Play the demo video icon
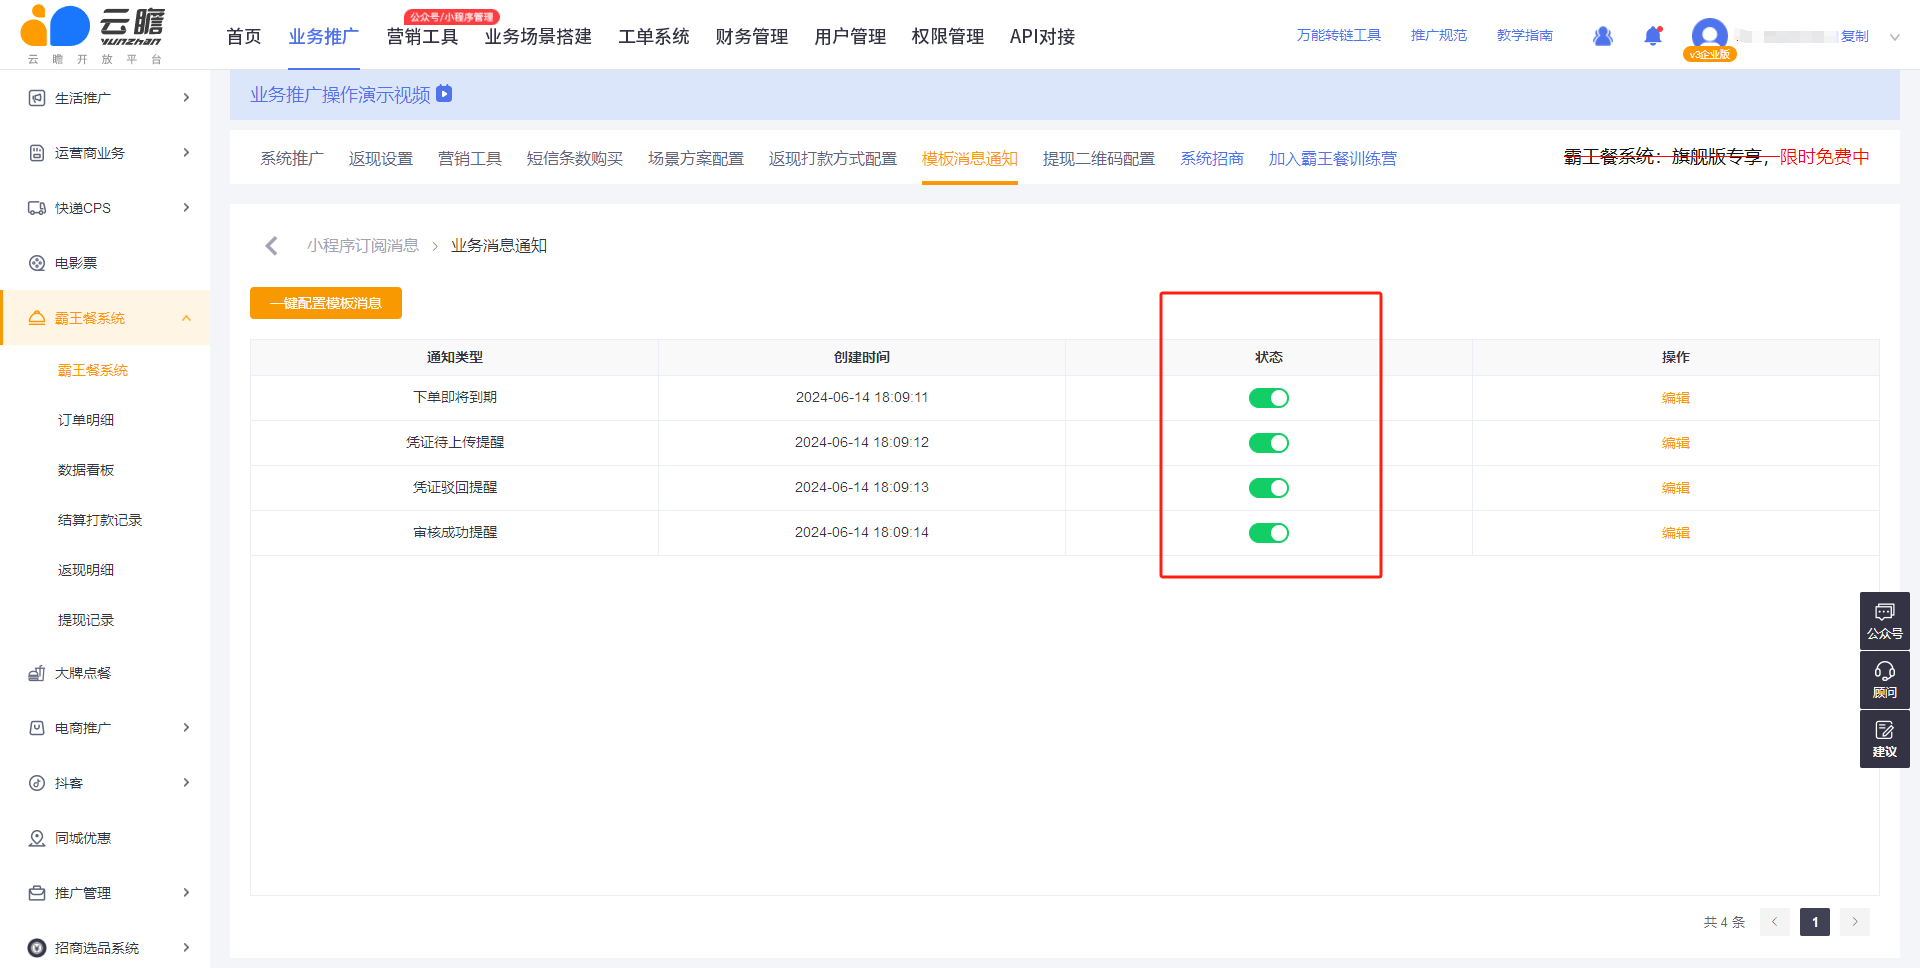1920x968 pixels. [445, 94]
